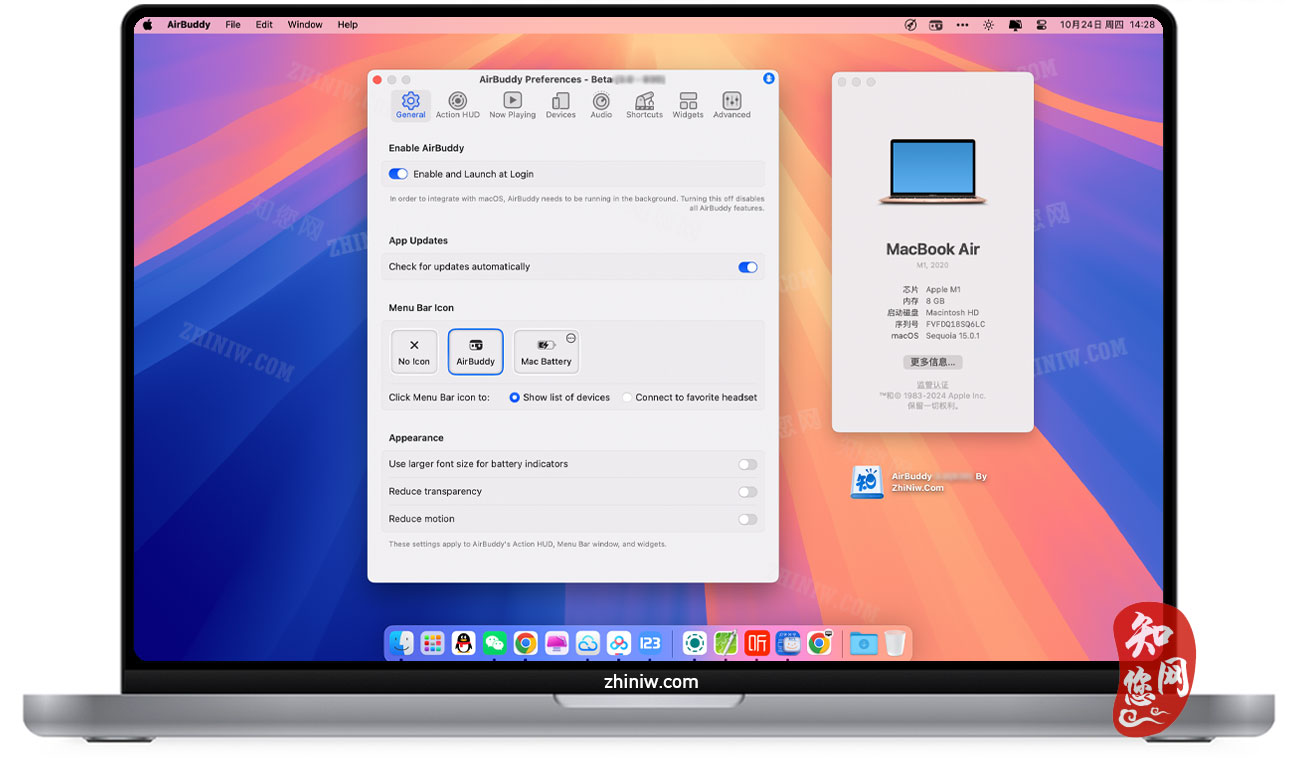This screenshot has height=779, width=1298.
Task: Click the Apple M1 chip value
Action: [x=943, y=290]
